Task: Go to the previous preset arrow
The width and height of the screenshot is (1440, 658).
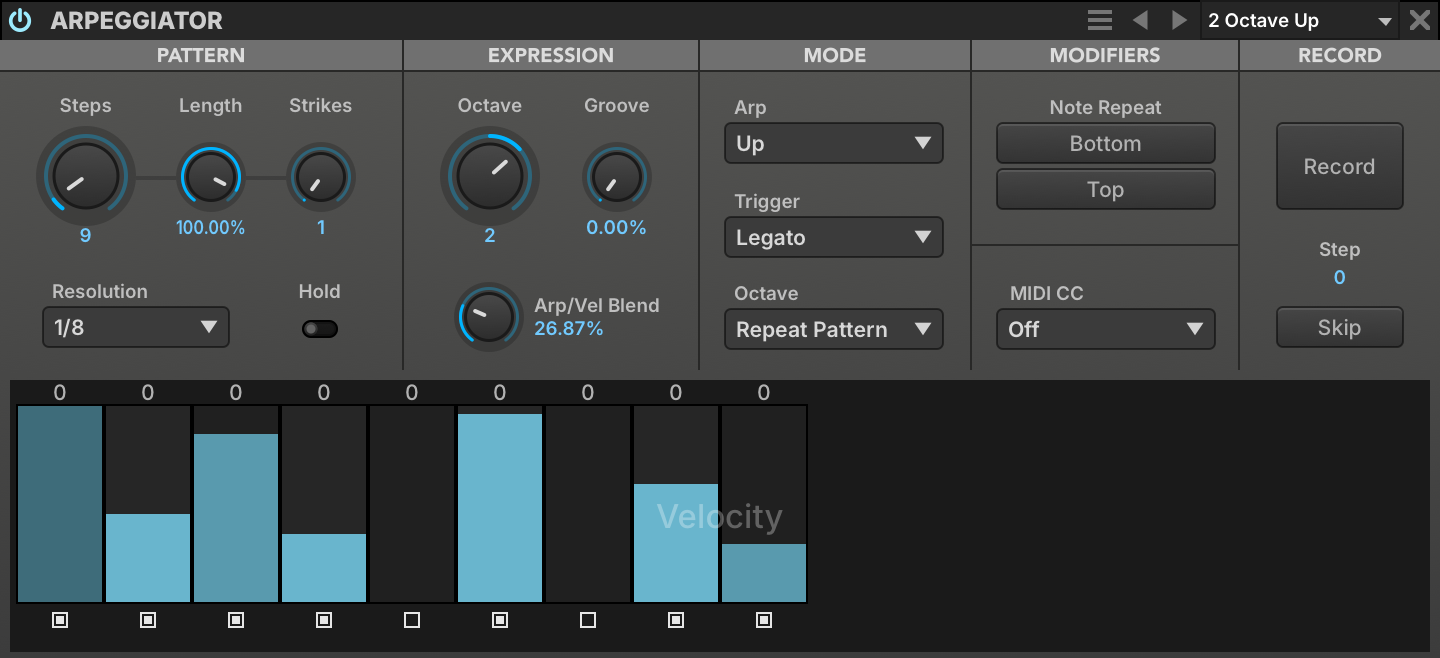Action: click(1140, 20)
